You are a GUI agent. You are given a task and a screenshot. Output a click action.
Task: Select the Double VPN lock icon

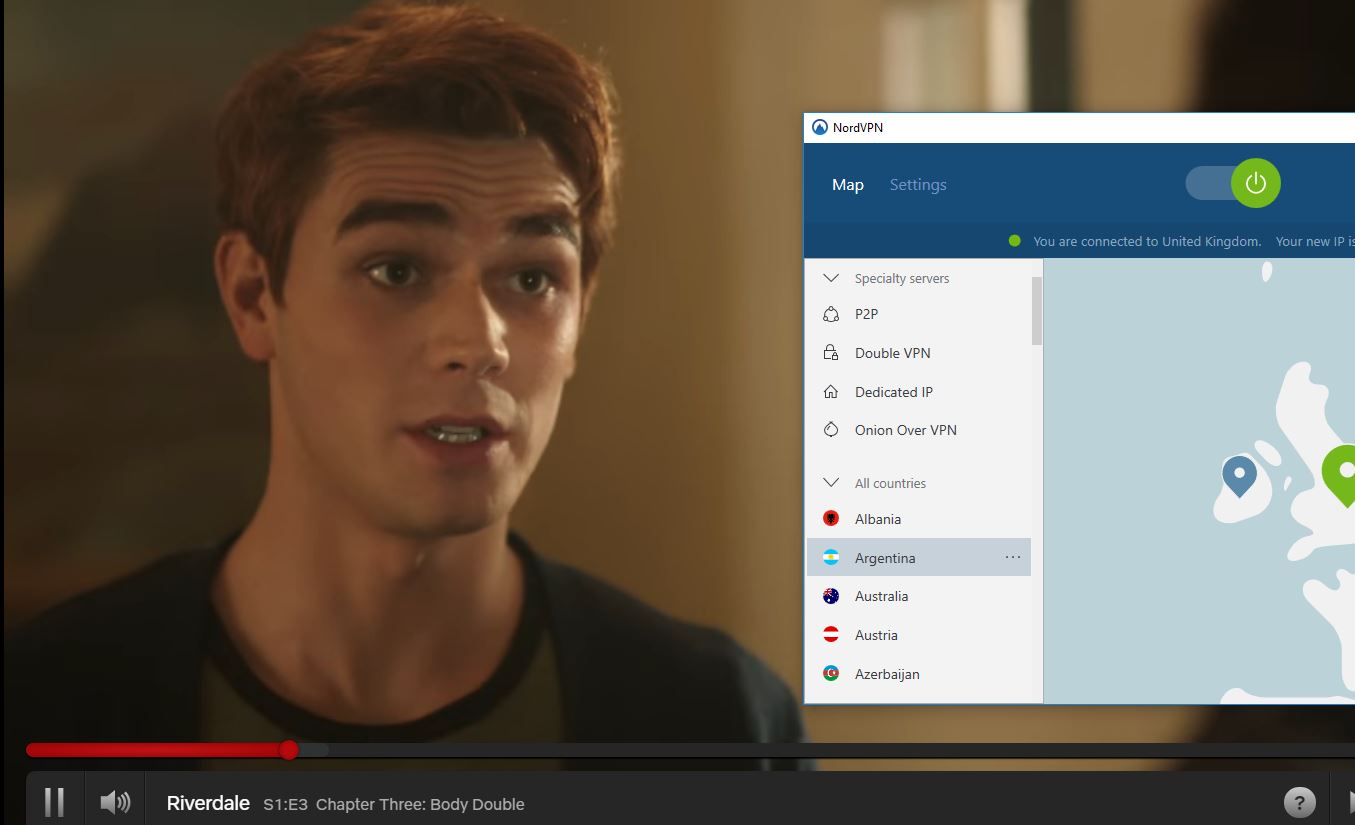pyautogui.click(x=831, y=353)
